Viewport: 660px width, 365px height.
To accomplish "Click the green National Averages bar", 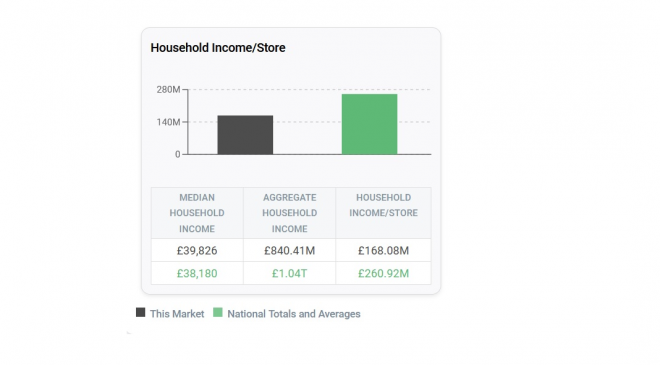I will (369, 124).
